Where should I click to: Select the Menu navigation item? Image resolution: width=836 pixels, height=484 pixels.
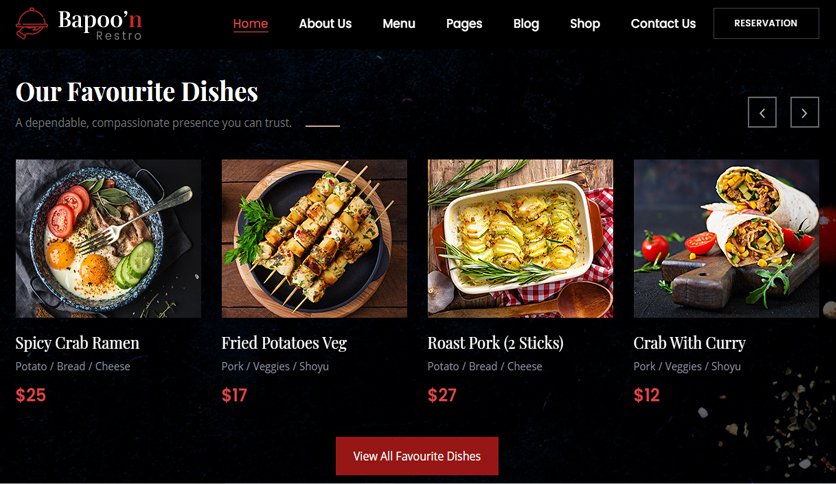coord(399,23)
